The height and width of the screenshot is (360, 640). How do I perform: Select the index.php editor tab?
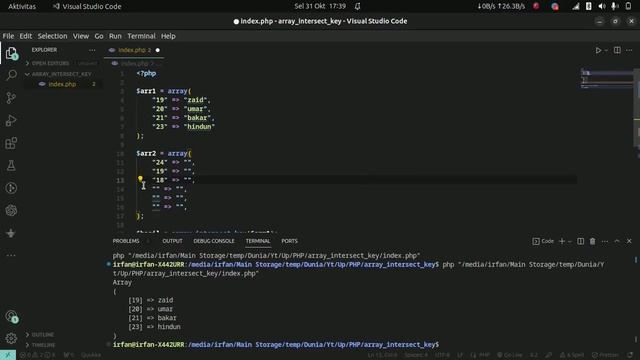[134, 50]
